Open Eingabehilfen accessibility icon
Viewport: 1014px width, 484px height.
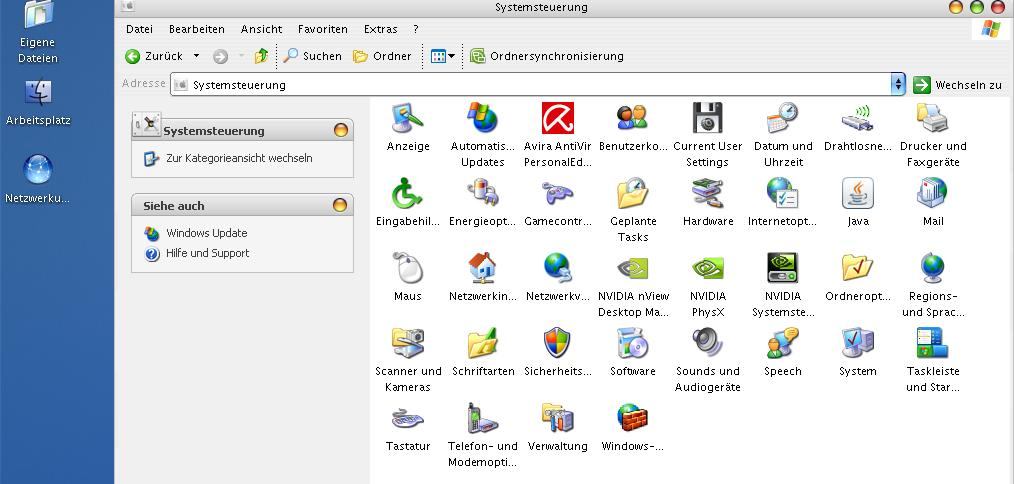[408, 193]
